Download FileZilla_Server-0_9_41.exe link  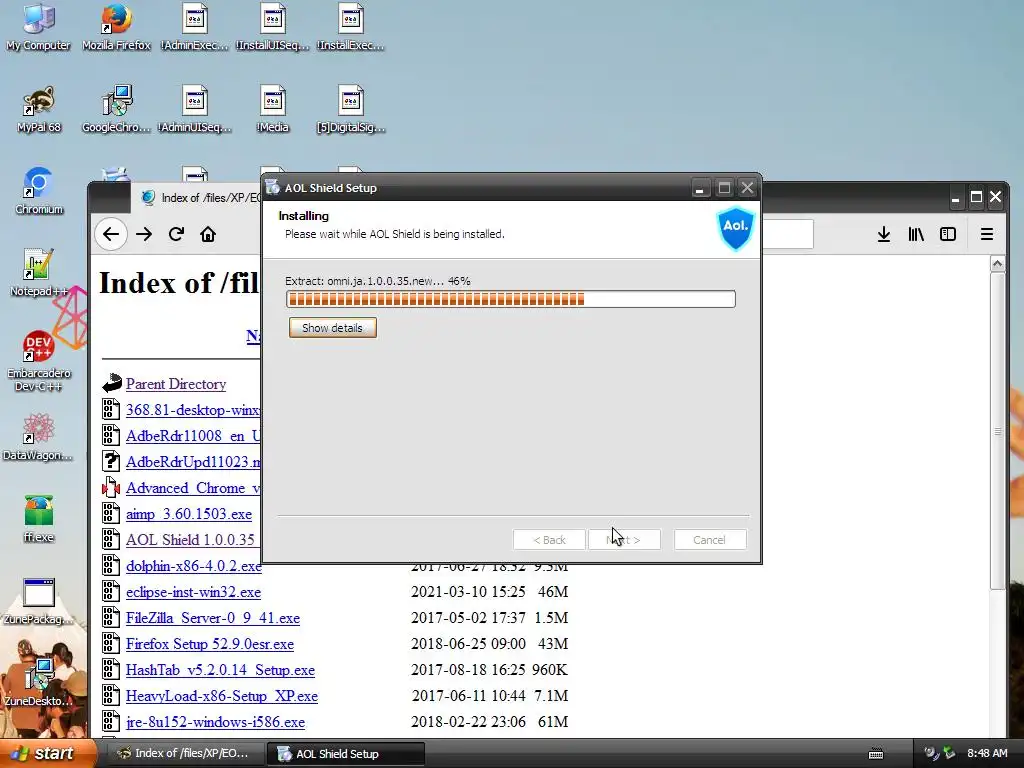click(213, 618)
